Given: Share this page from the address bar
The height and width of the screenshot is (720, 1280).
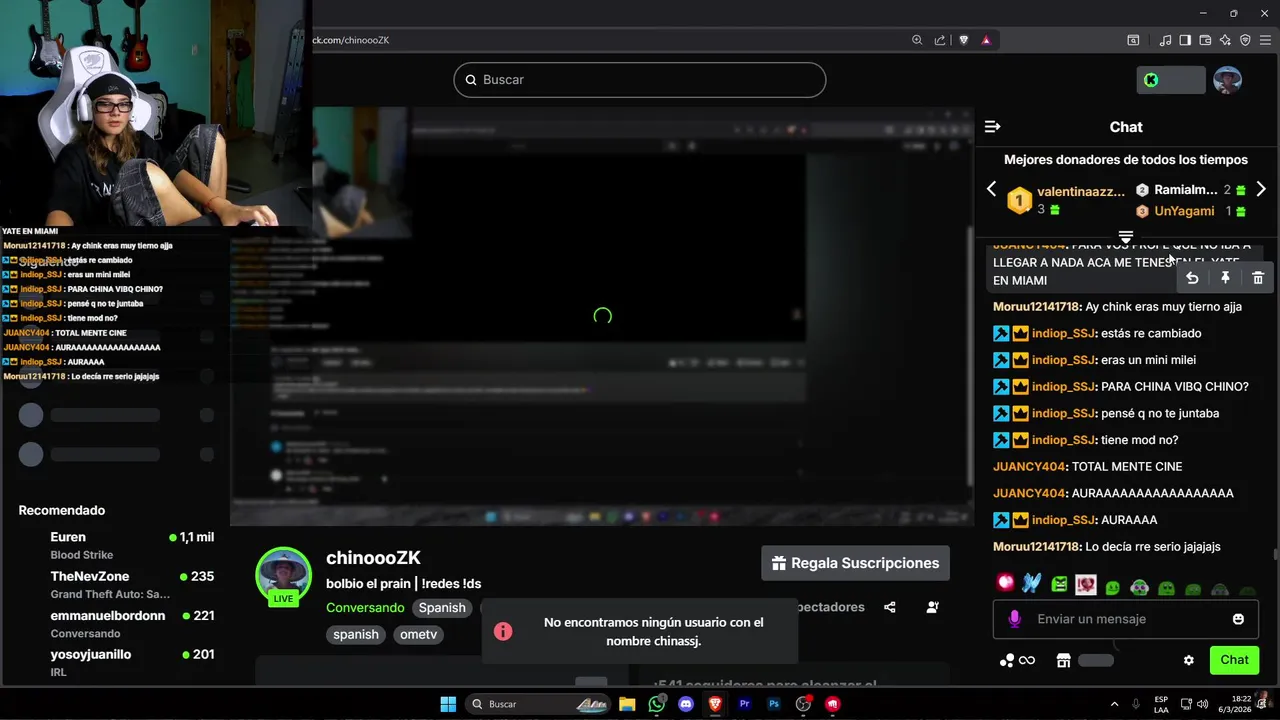Looking at the screenshot, I should click(940, 40).
